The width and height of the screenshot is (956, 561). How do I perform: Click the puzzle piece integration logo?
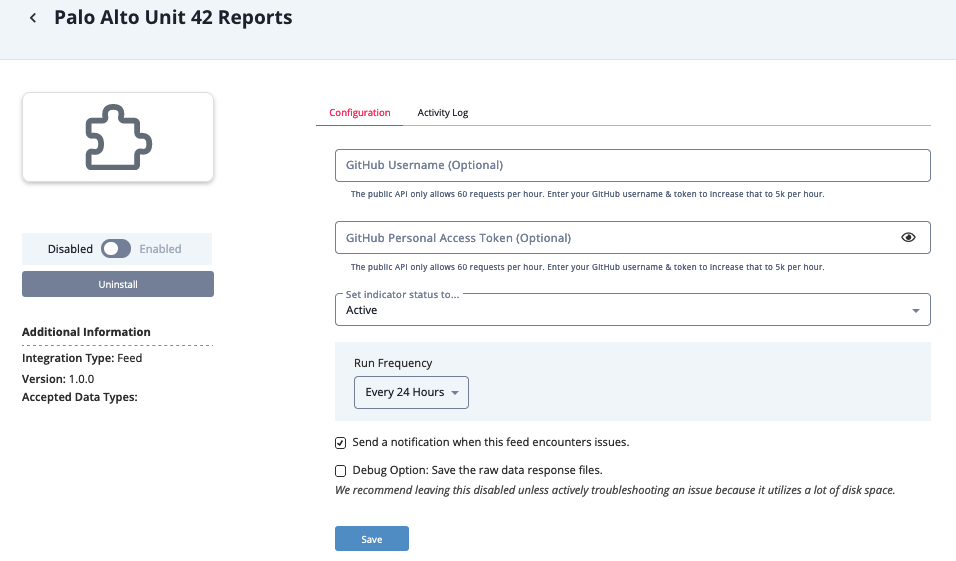click(118, 137)
